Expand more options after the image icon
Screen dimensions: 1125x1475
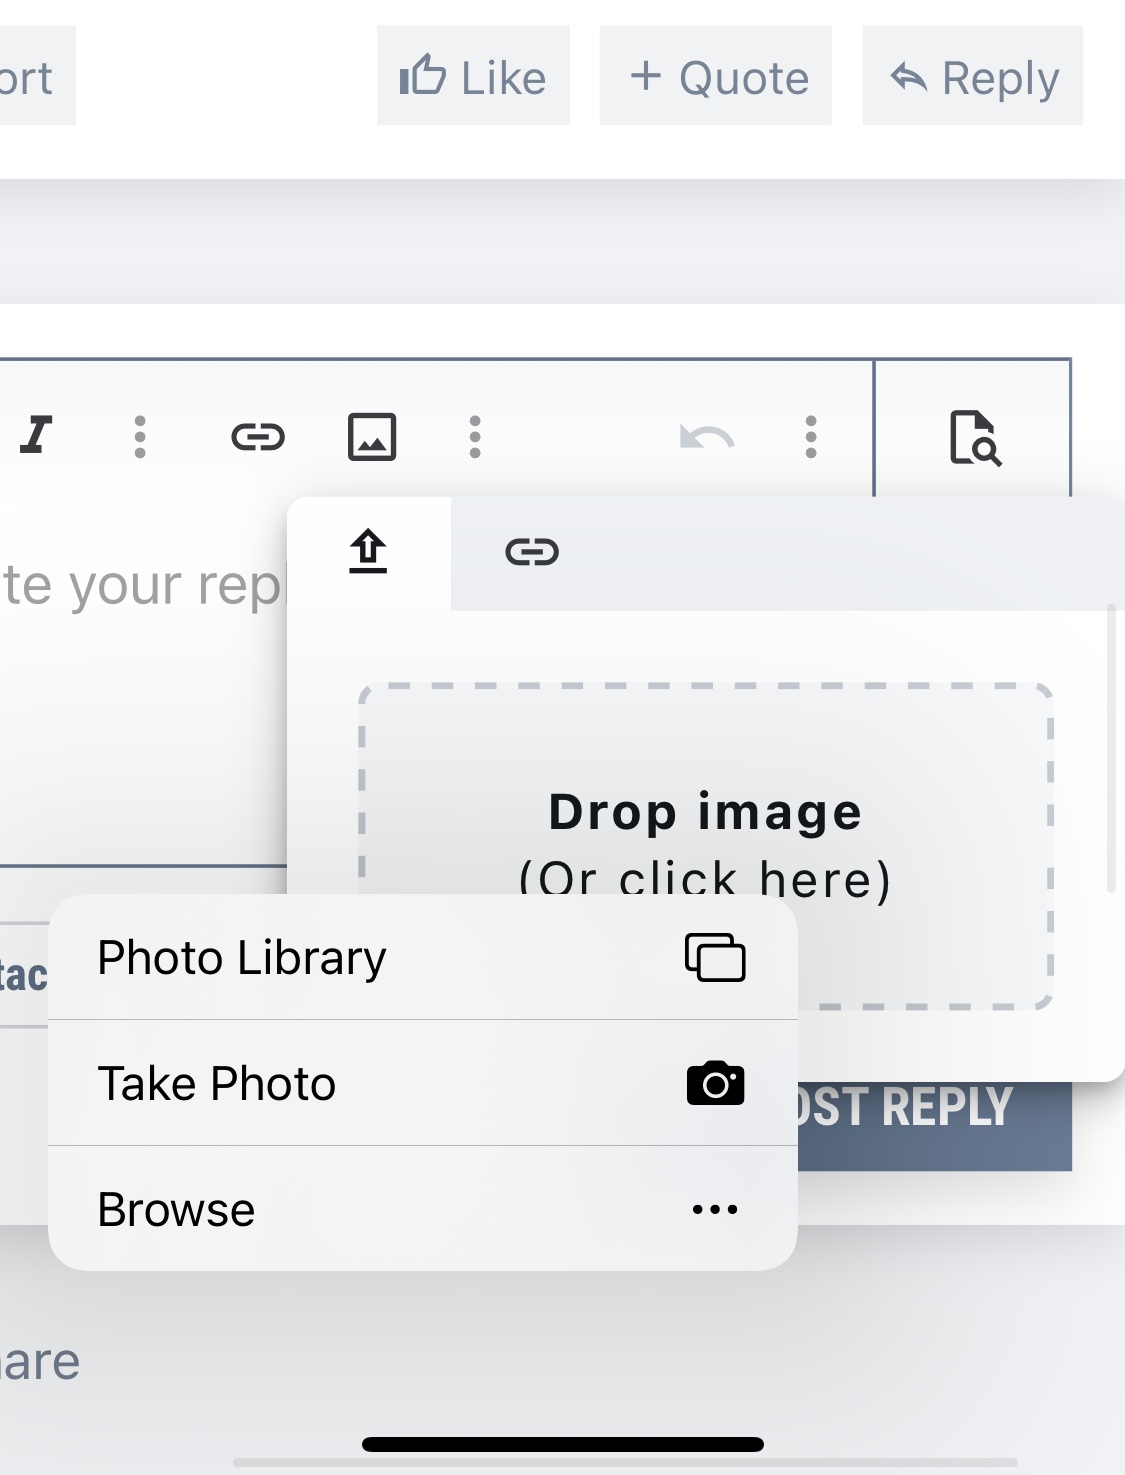point(475,437)
